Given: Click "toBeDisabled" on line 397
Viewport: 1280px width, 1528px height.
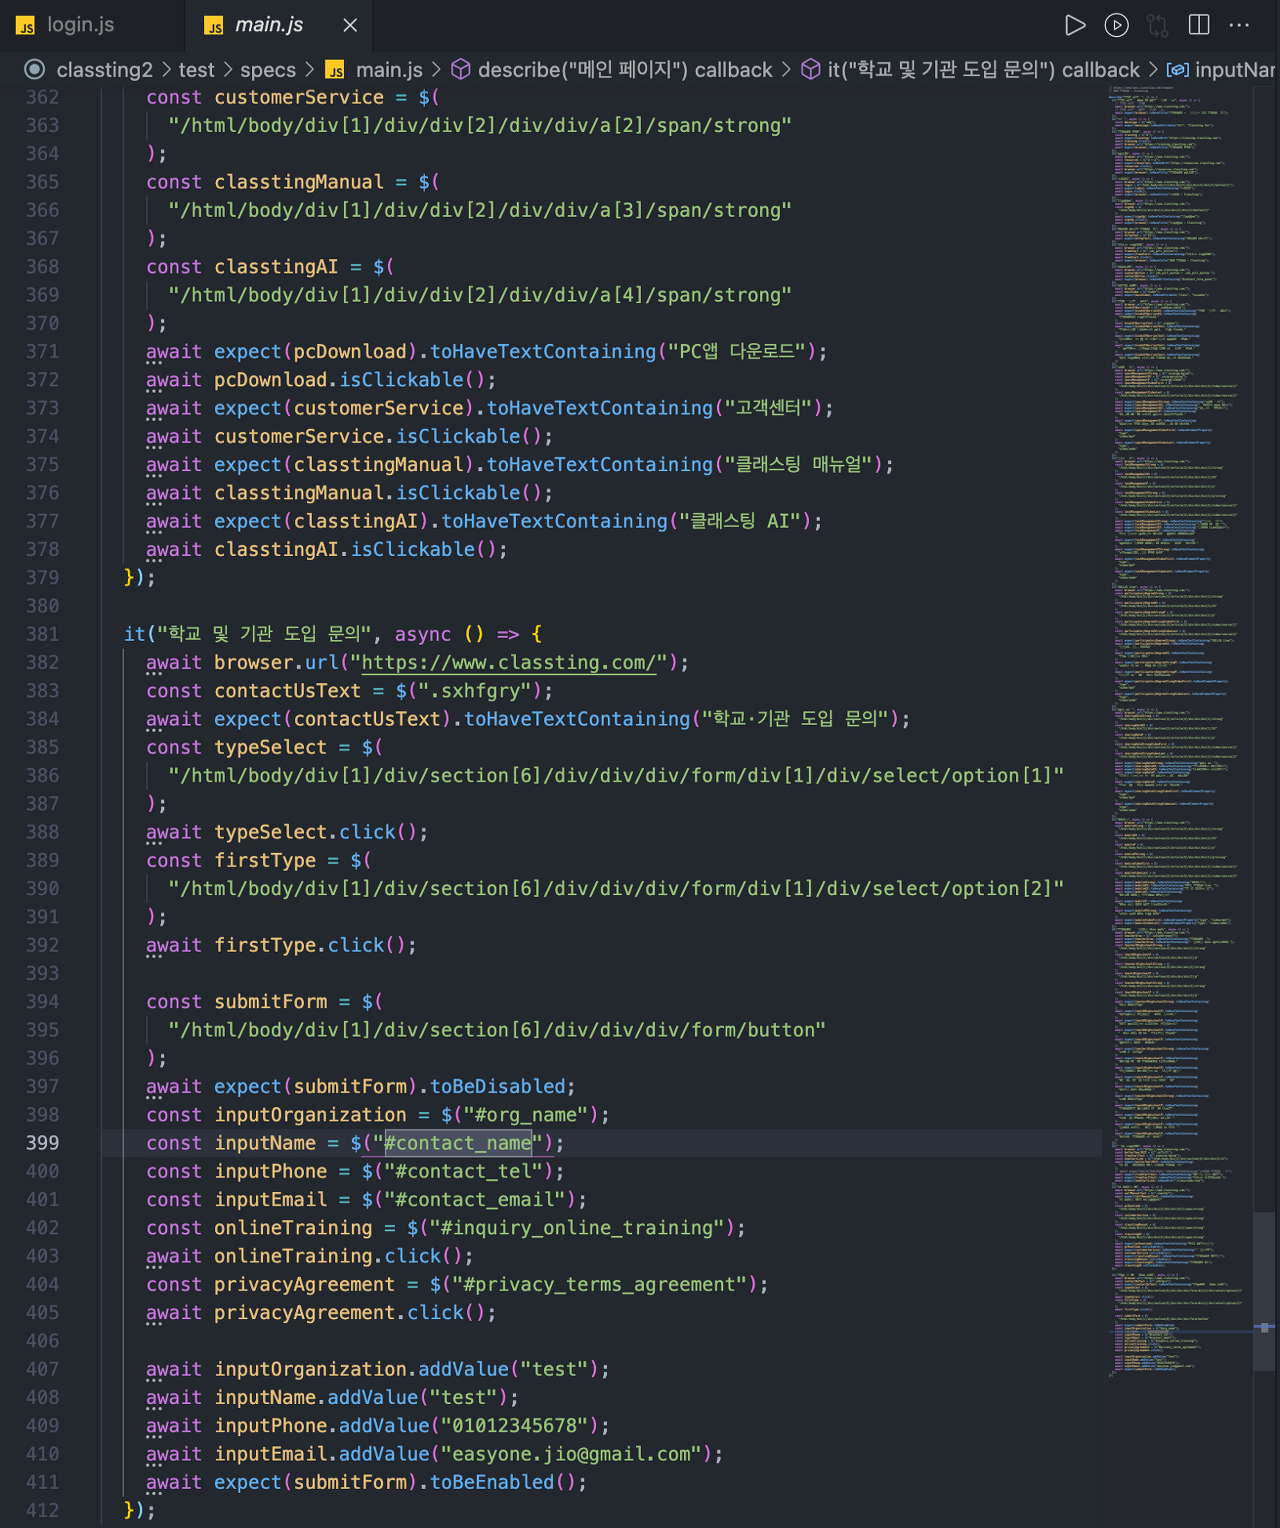Looking at the screenshot, I should (498, 1087).
